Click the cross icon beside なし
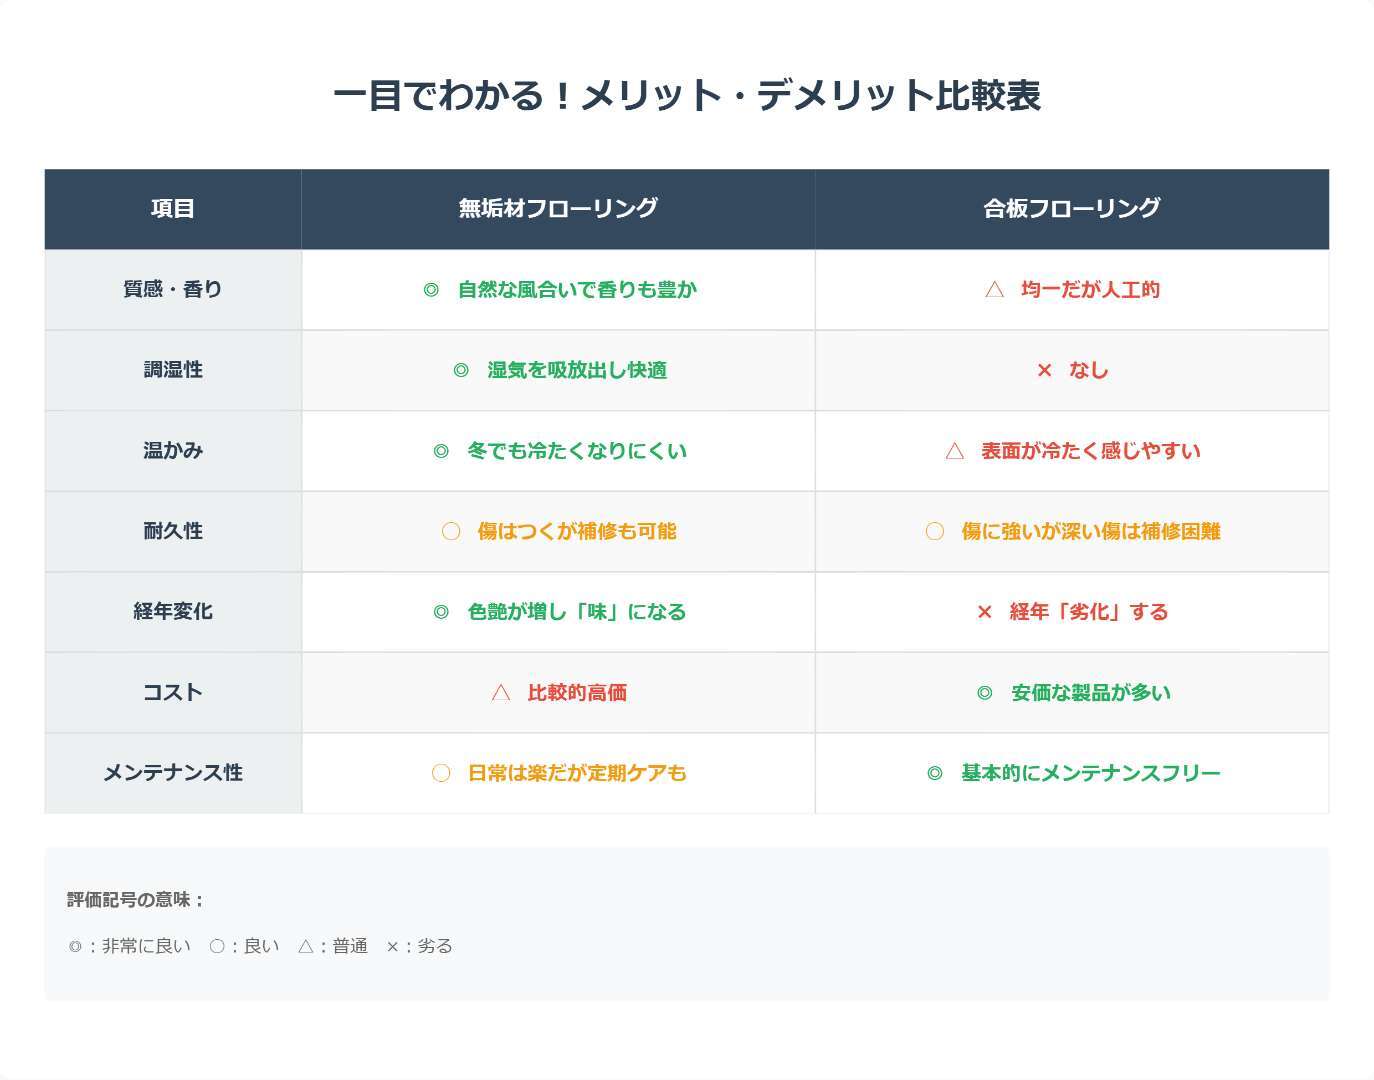The height and width of the screenshot is (1080, 1374). [x=1044, y=371]
